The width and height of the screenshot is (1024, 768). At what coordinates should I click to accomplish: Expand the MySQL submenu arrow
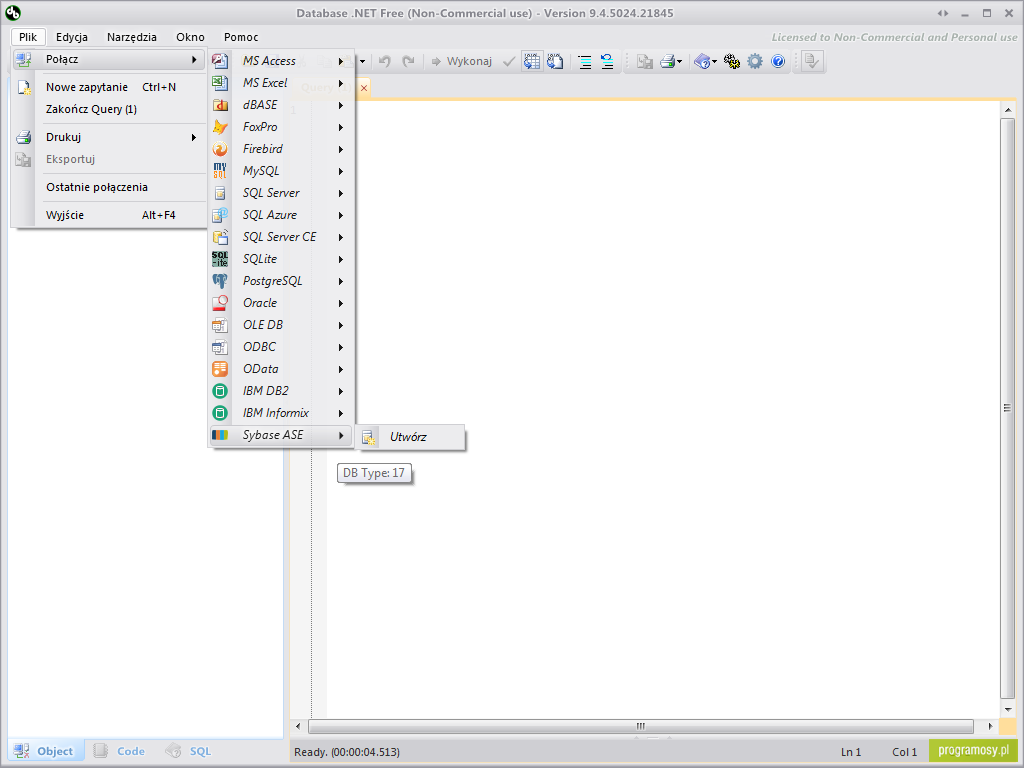pyautogui.click(x=341, y=172)
